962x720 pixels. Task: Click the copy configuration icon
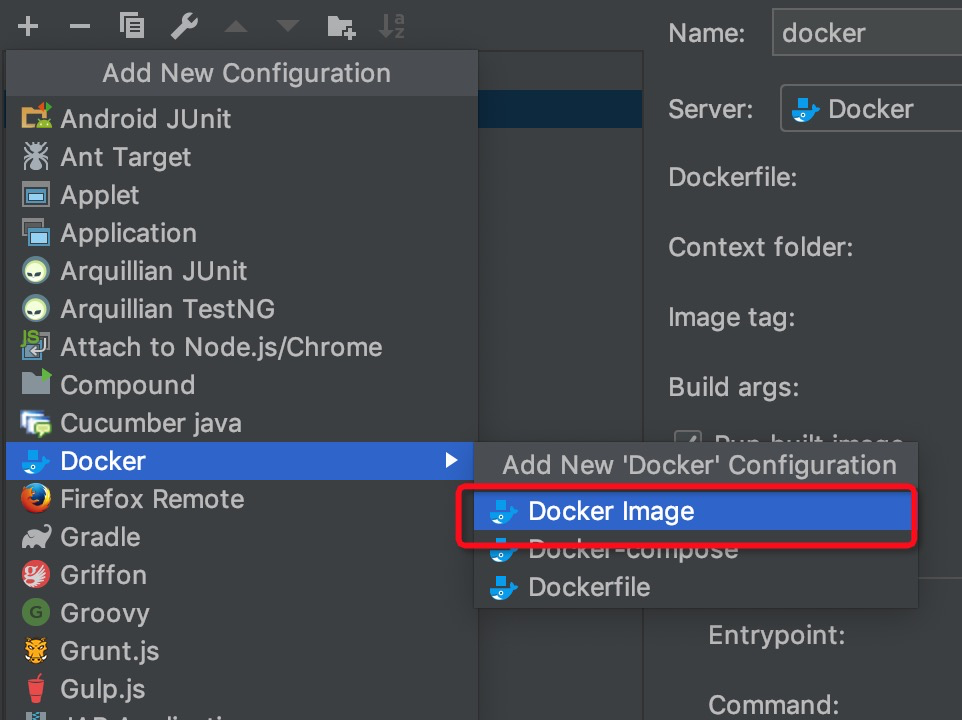[x=131, y=27]
